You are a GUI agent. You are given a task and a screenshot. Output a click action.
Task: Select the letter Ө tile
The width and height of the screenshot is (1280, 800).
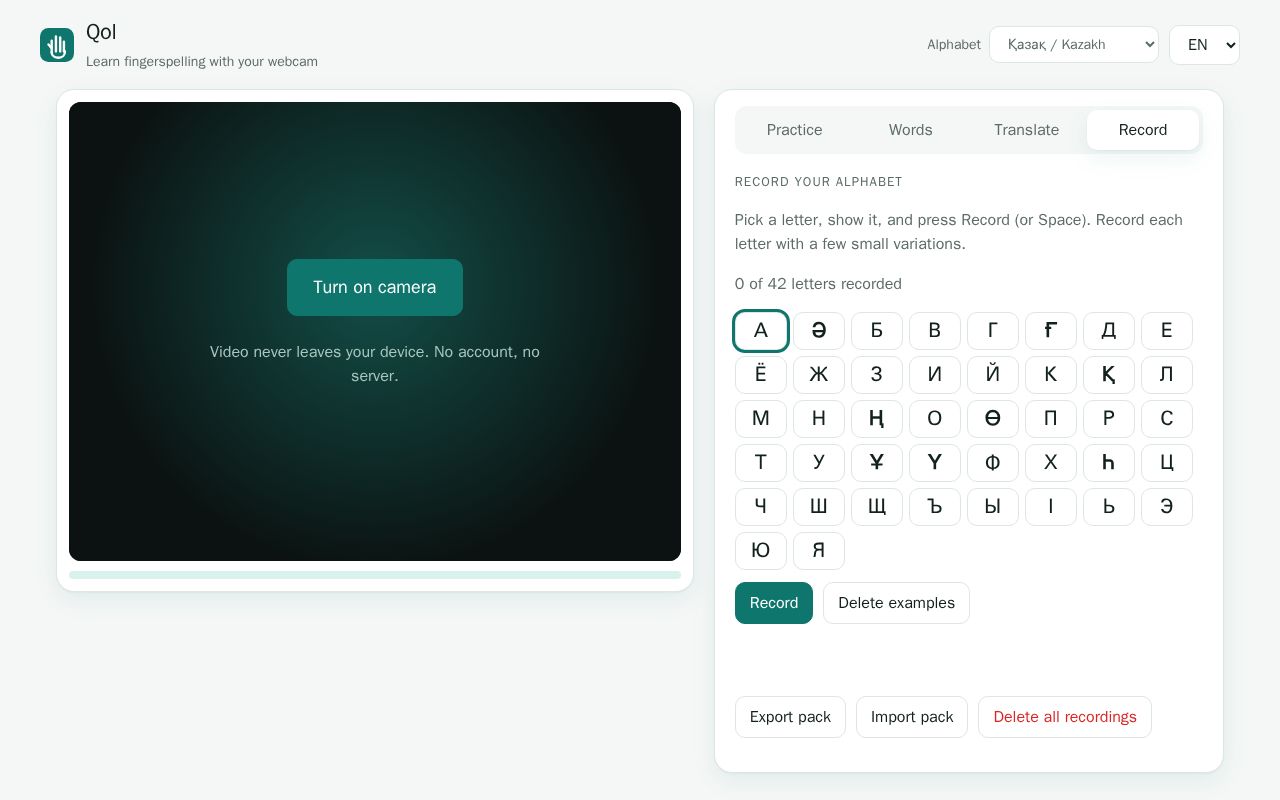[993, 419]
